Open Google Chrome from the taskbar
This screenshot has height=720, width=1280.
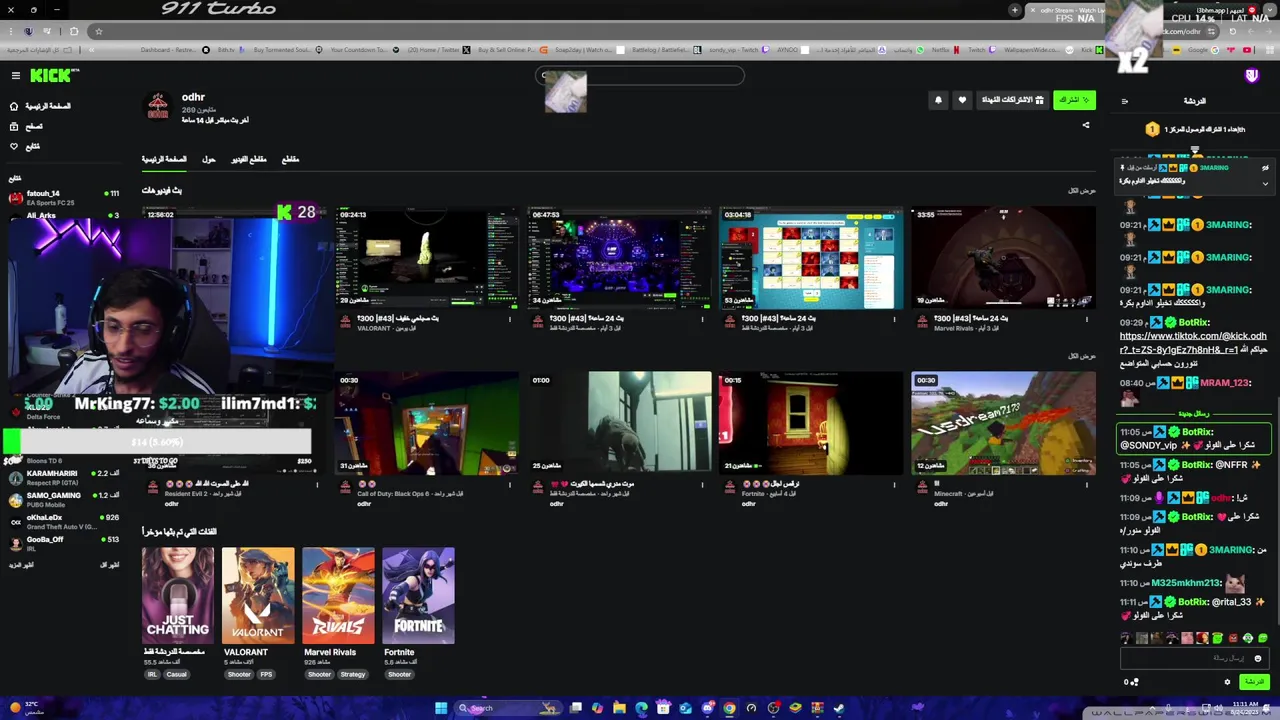pos(729,708)
